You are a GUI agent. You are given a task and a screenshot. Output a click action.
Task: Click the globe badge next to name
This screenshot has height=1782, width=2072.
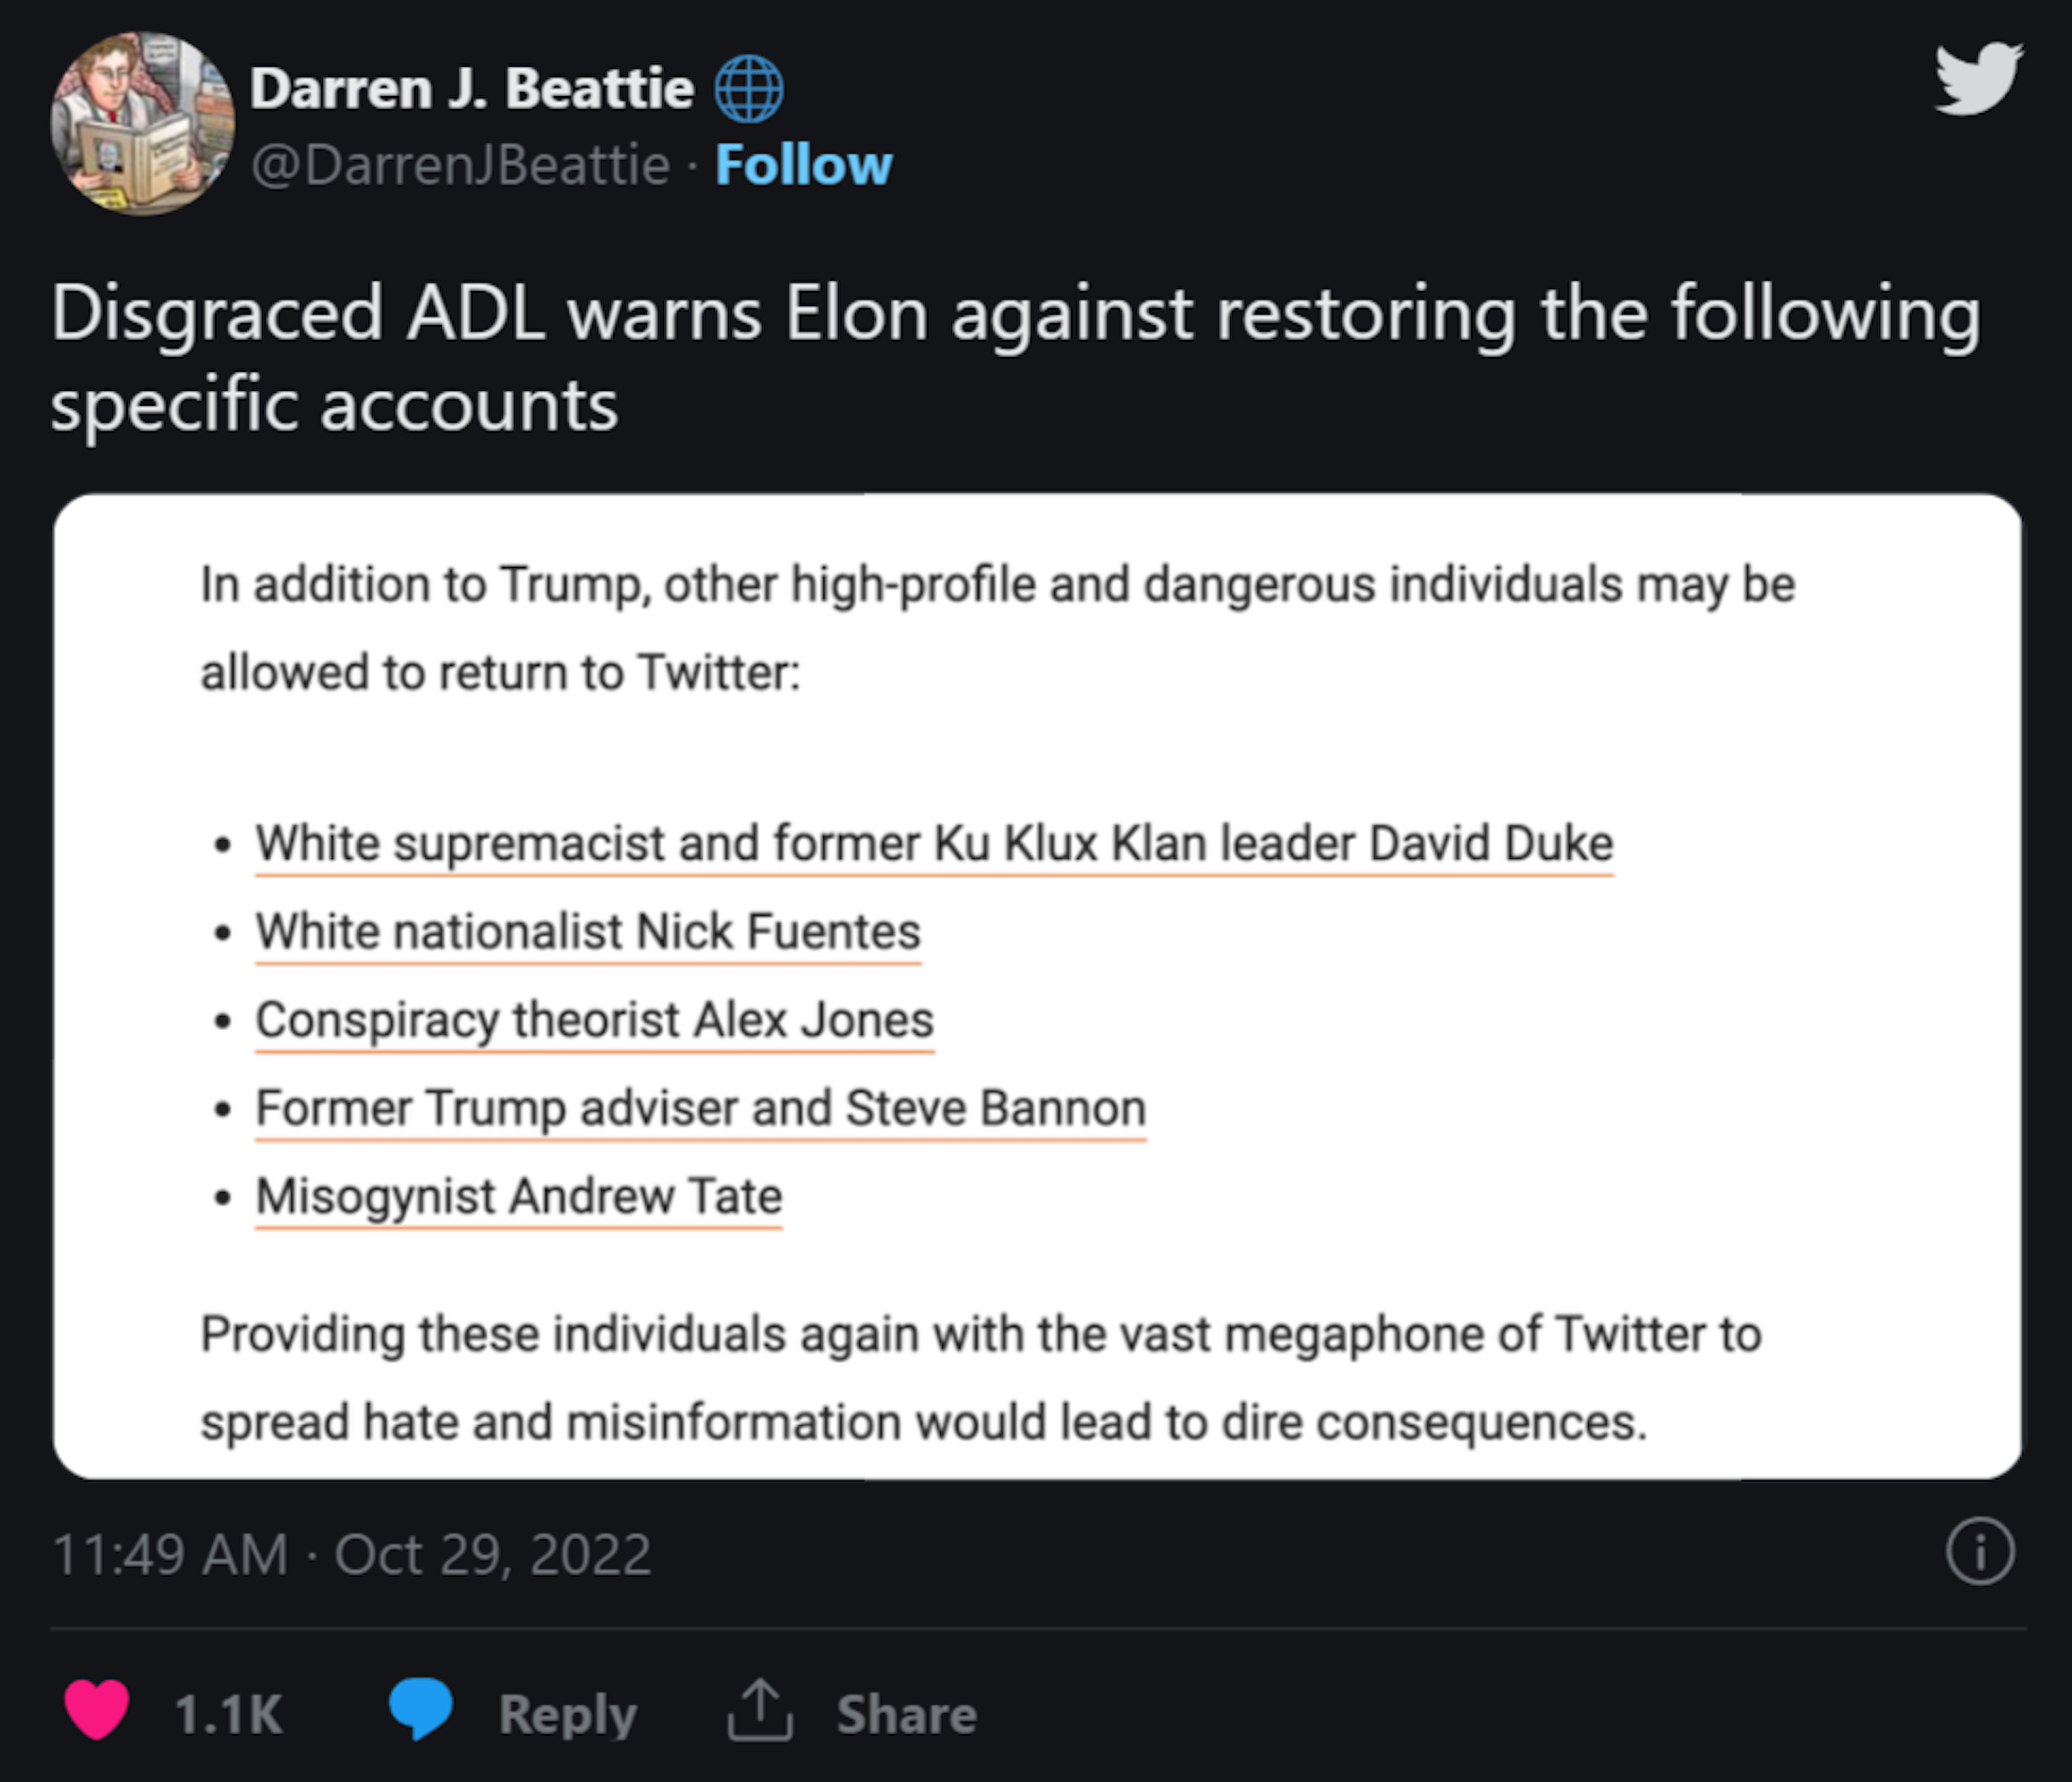pos(749,89)
